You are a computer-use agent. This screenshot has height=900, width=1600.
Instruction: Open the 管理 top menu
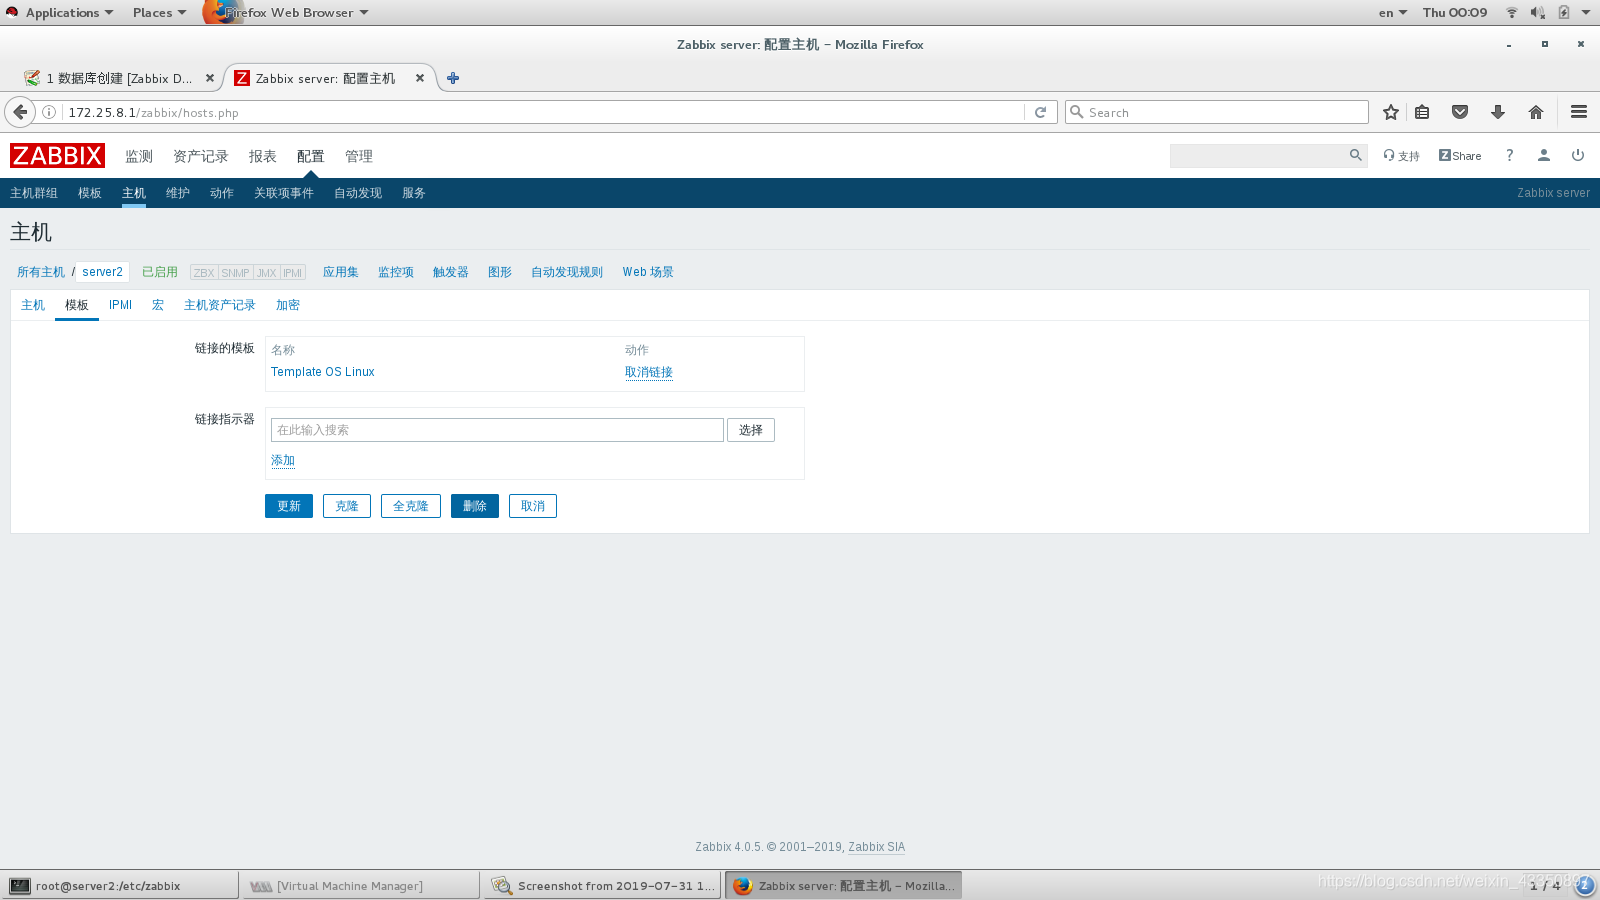click(359, 156)
